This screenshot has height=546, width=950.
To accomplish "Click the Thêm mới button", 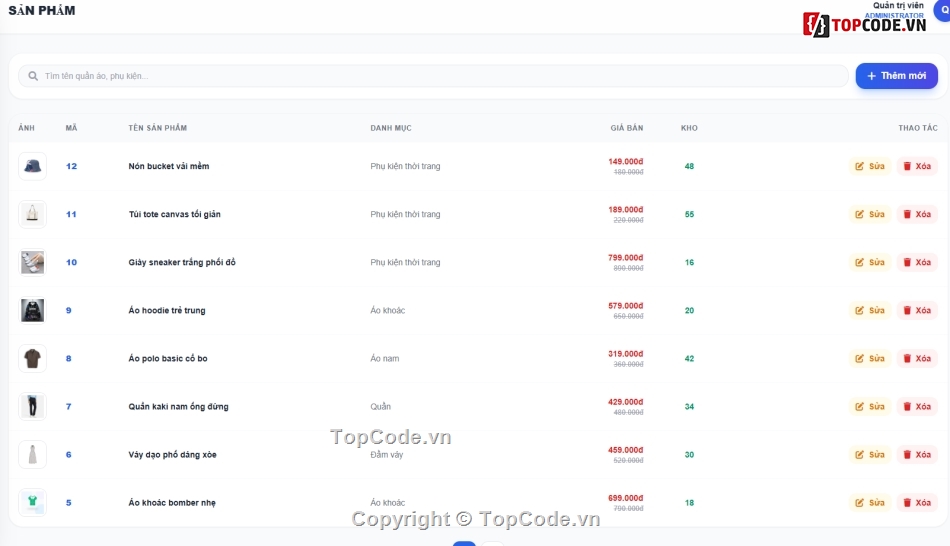I will coord(897,76).
